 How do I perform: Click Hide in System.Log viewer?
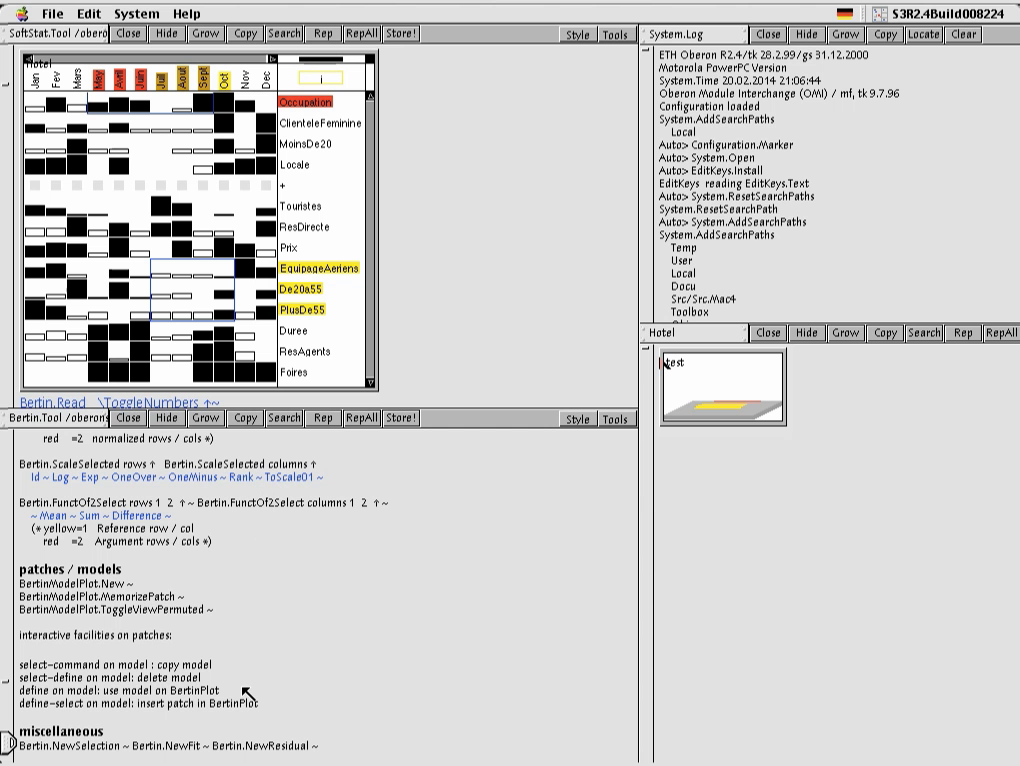(807, 34)
